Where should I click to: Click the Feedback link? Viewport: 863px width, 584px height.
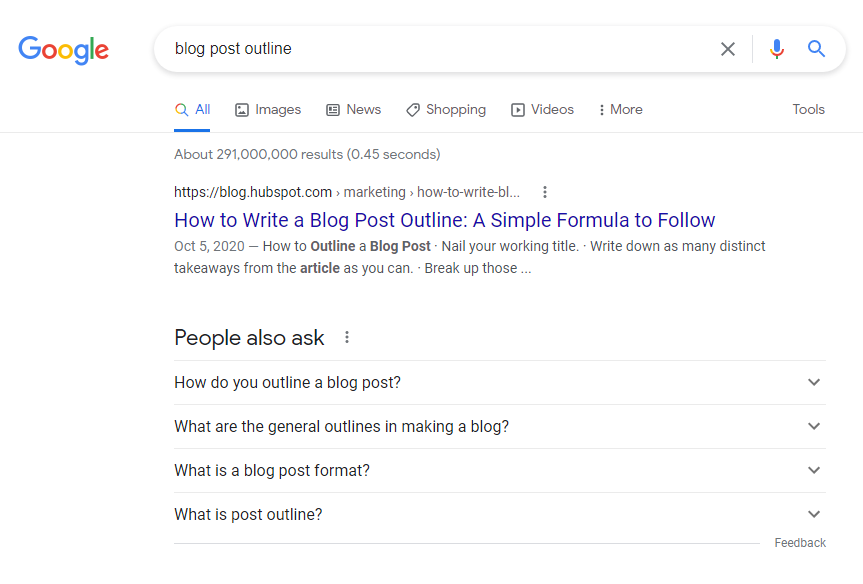800,543
